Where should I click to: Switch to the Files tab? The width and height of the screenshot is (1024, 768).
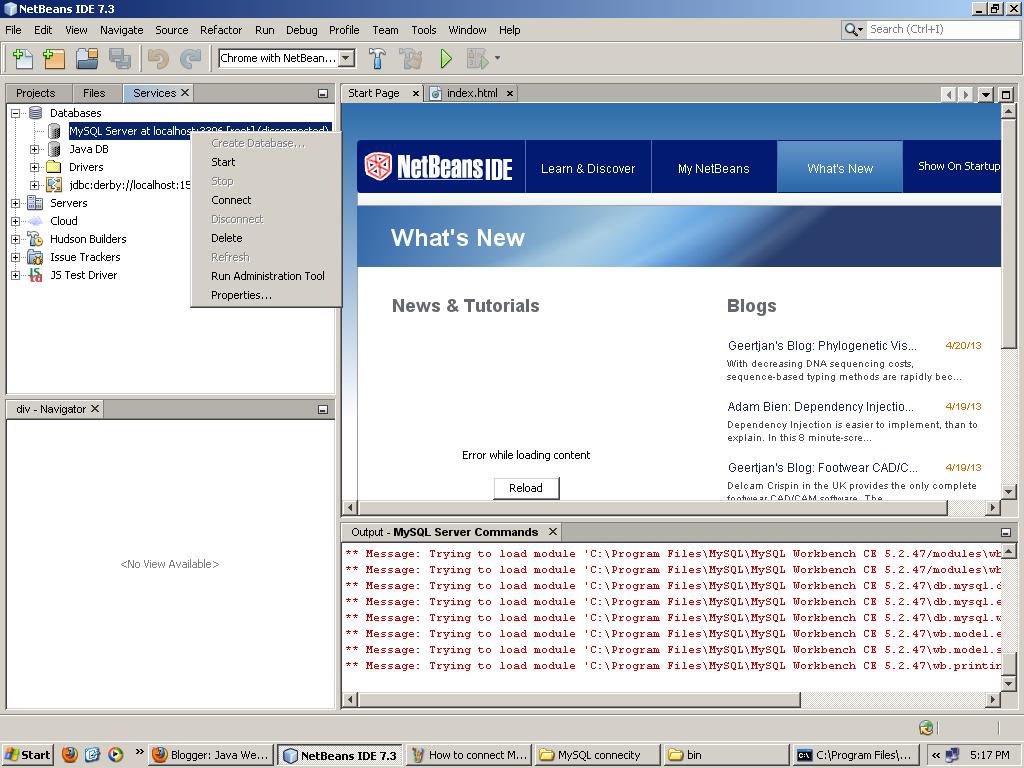point(94,93)
